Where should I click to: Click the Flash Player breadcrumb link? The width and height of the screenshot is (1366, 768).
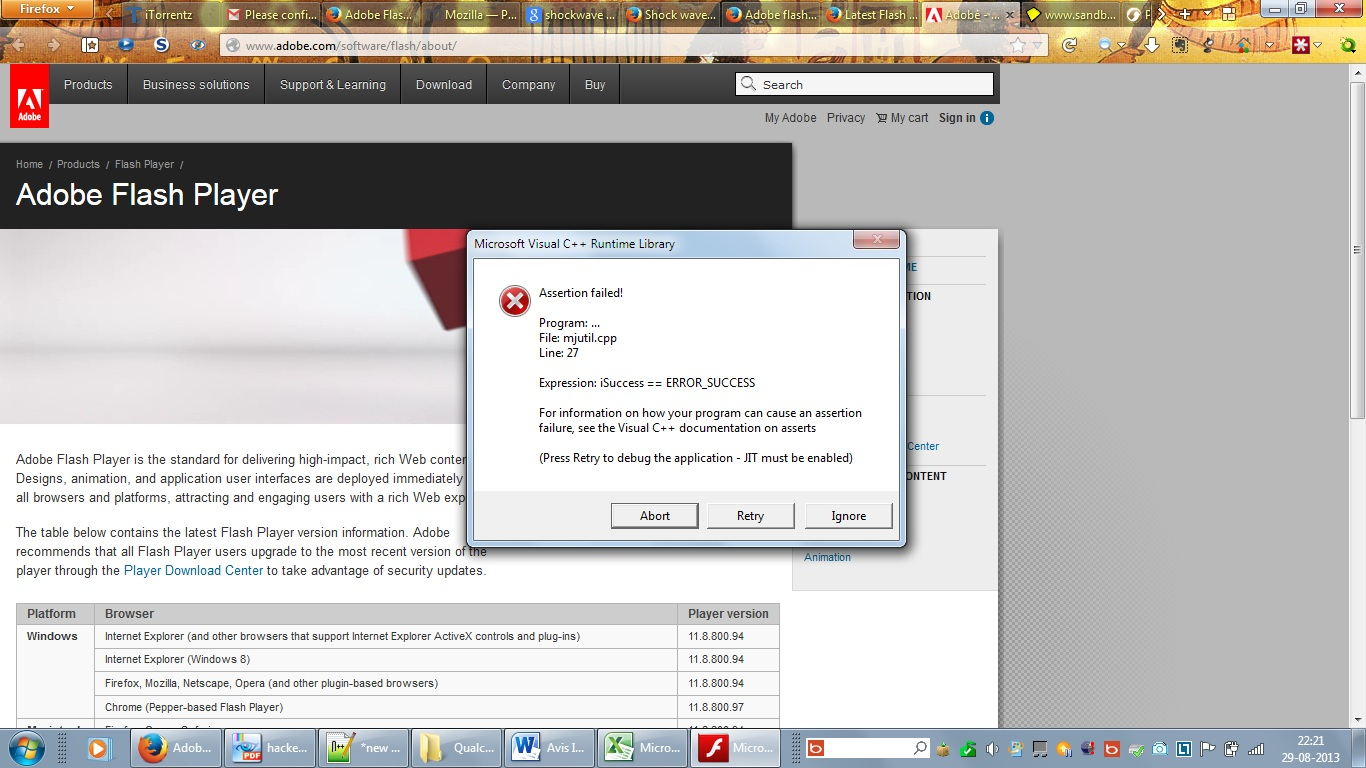point(144,164)
